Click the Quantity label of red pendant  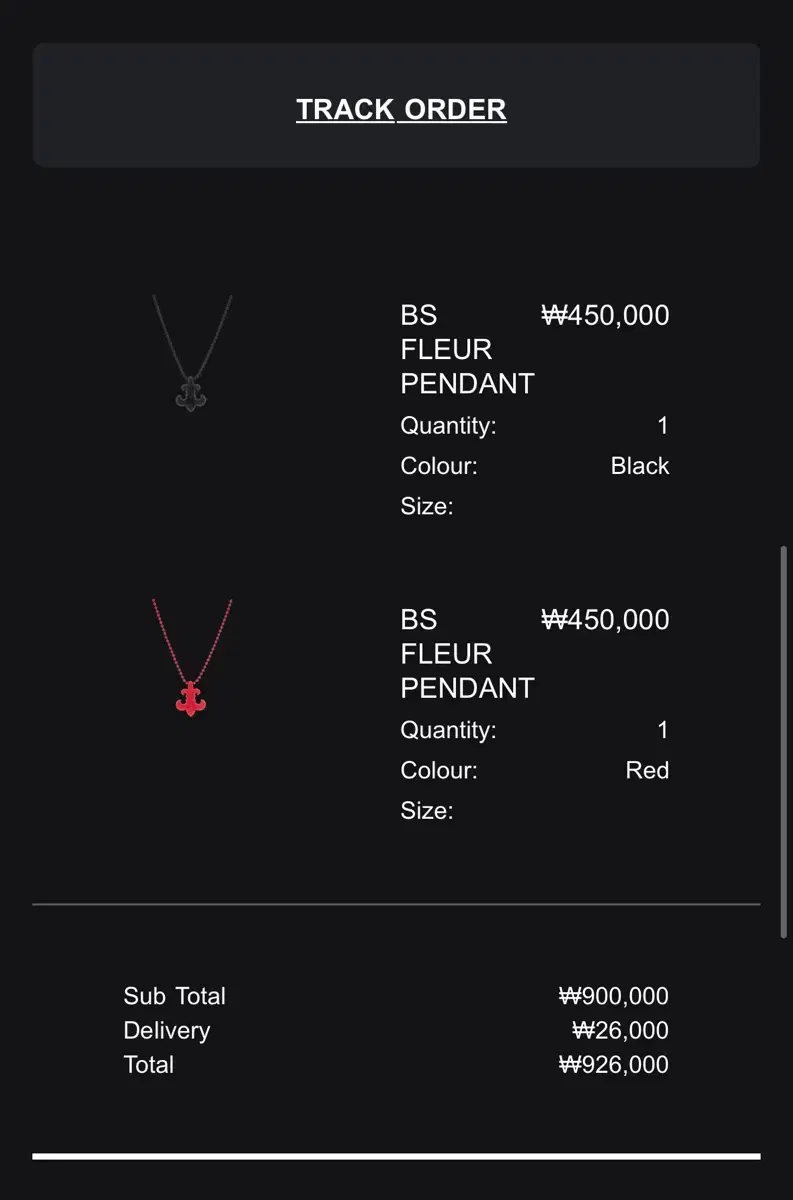click(x=448, y=730)
